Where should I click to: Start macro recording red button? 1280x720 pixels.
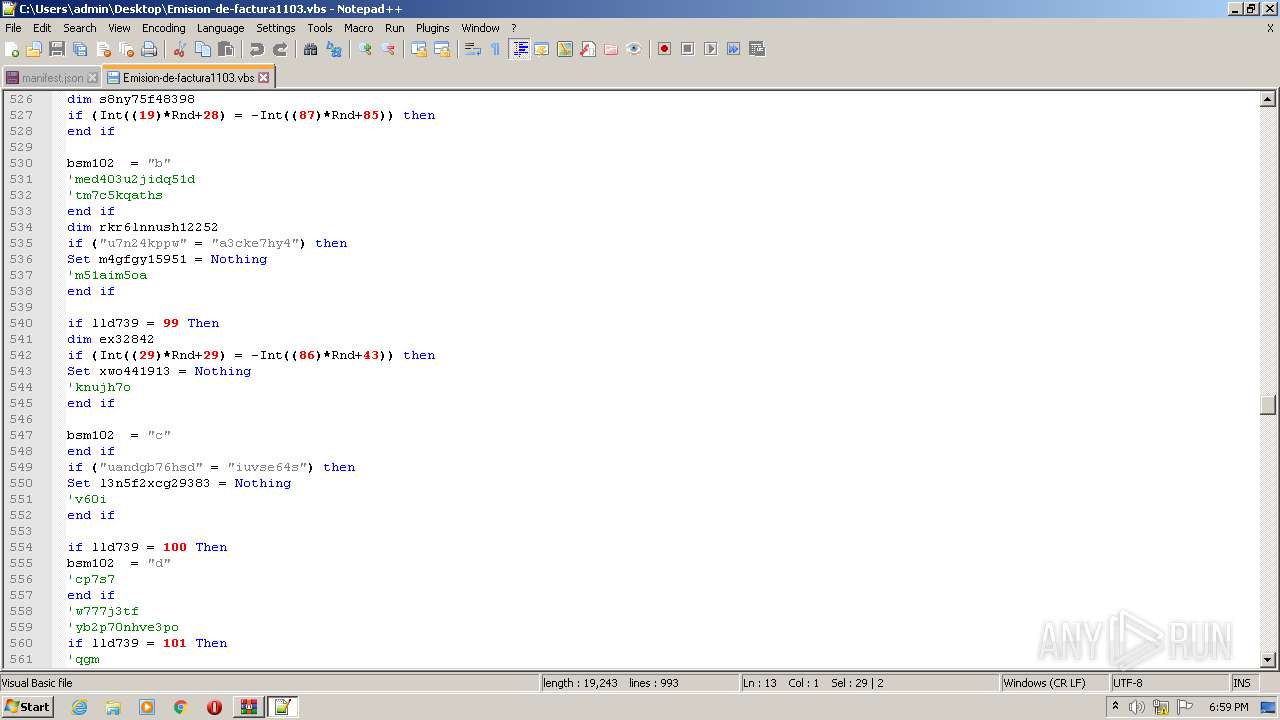[664, 49]
